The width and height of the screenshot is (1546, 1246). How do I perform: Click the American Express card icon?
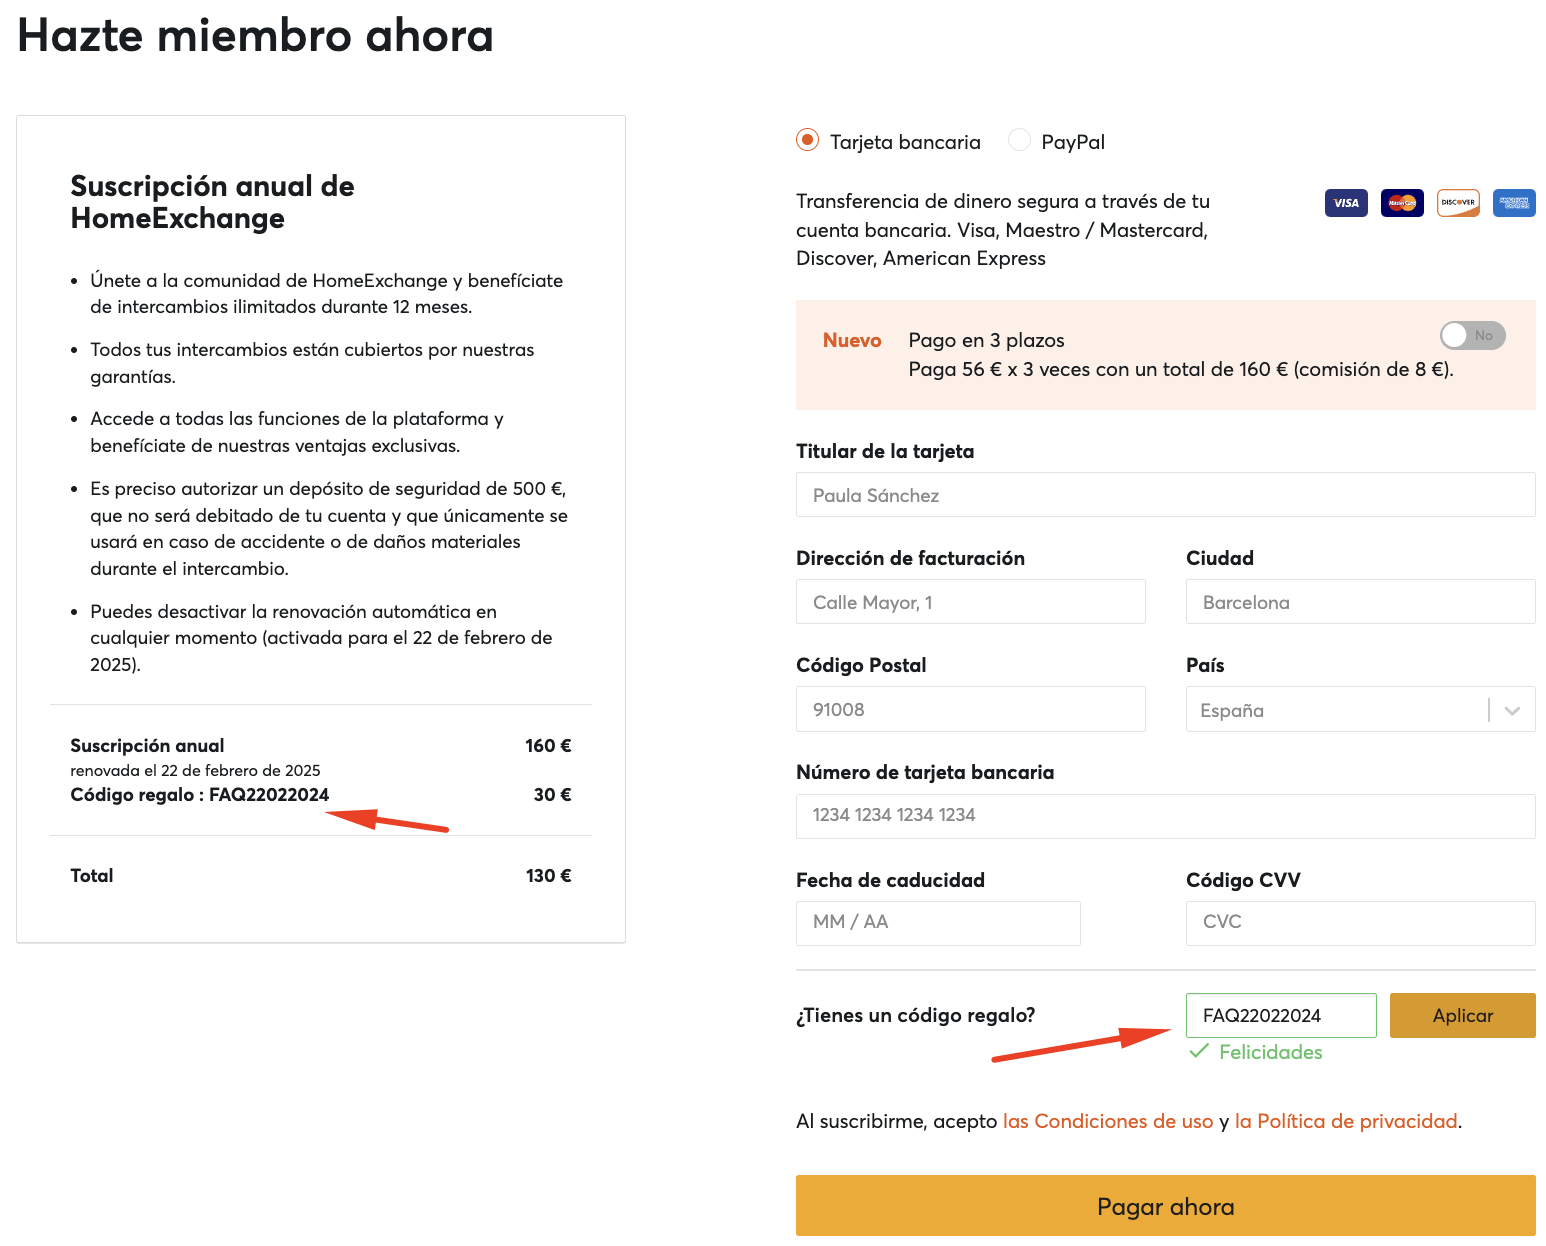1514,203
